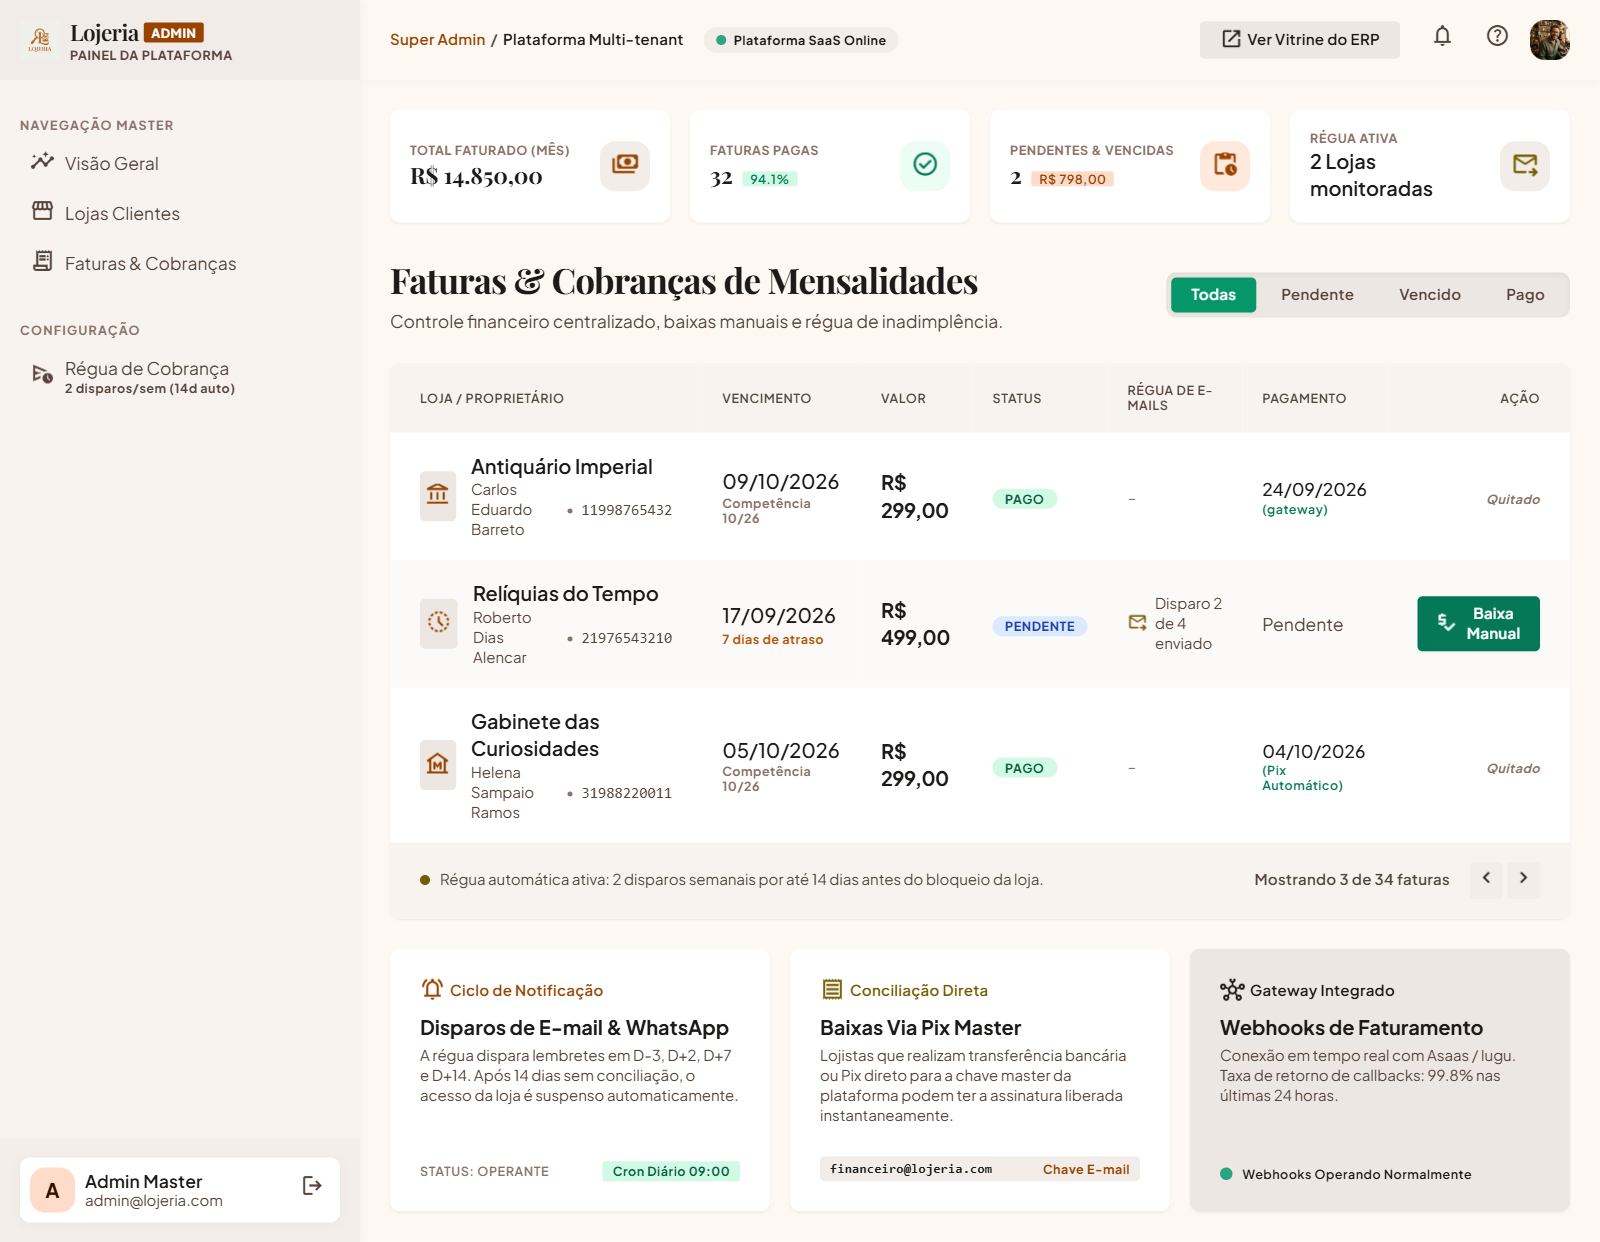
Task: Click the Antiquário Imperial store icon
Action: click(x=438, y=496)
